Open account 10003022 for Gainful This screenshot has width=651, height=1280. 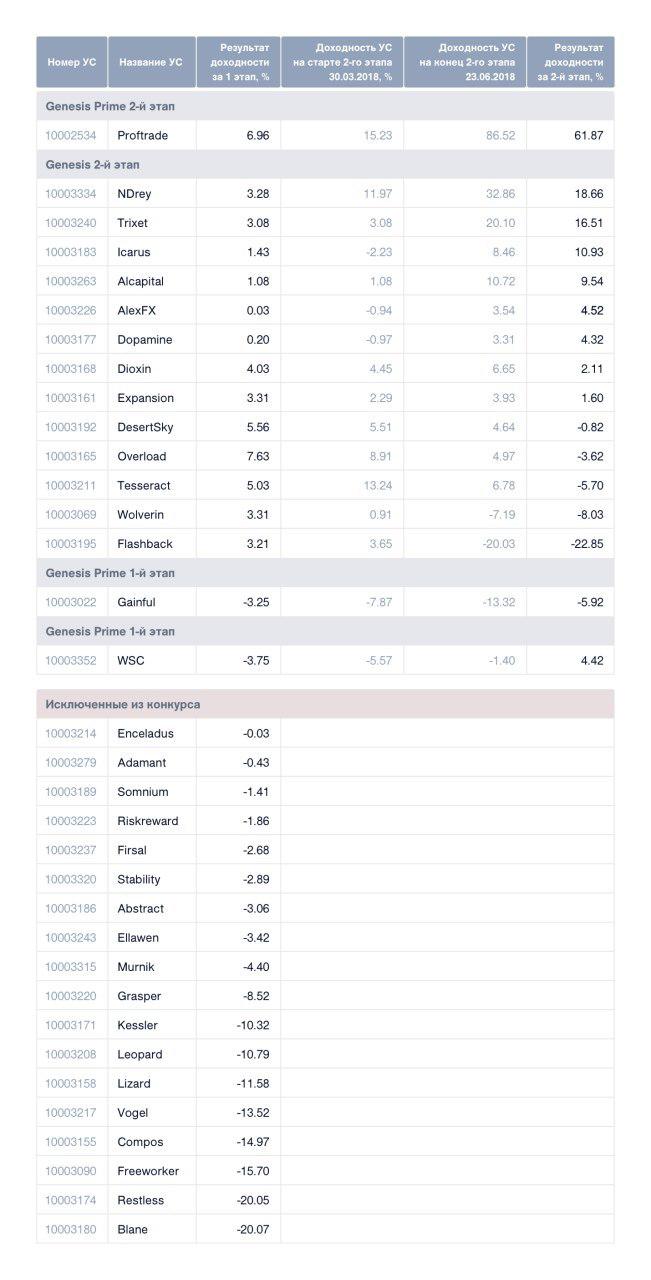coord(70,602)
